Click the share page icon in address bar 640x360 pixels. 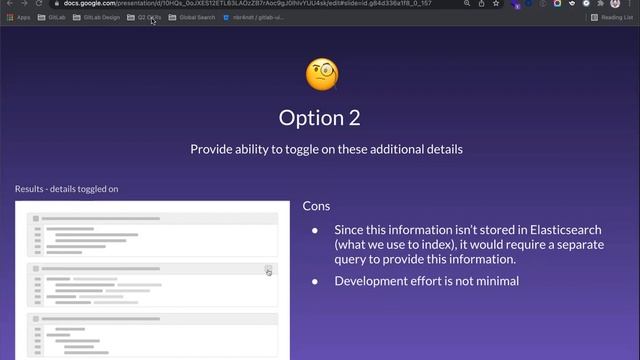(482, 4)
